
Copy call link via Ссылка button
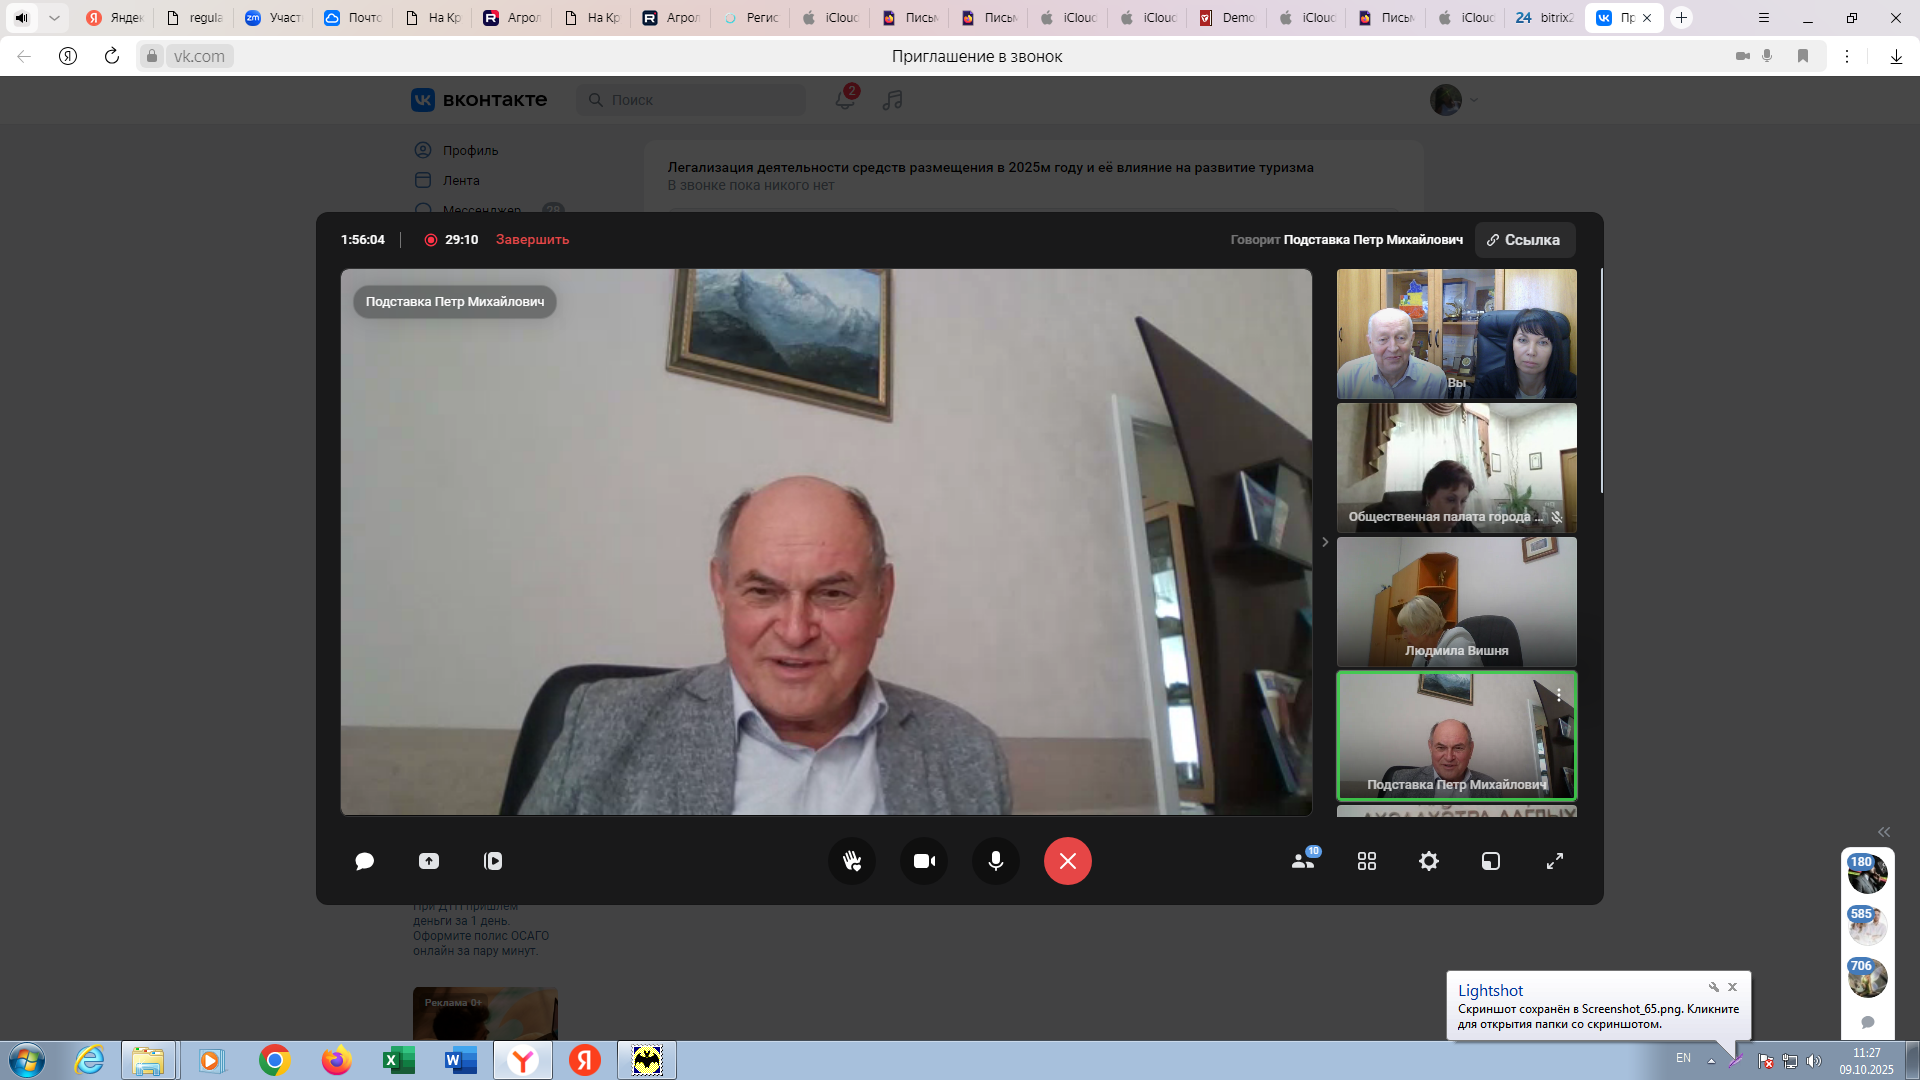coord(1524,240)
